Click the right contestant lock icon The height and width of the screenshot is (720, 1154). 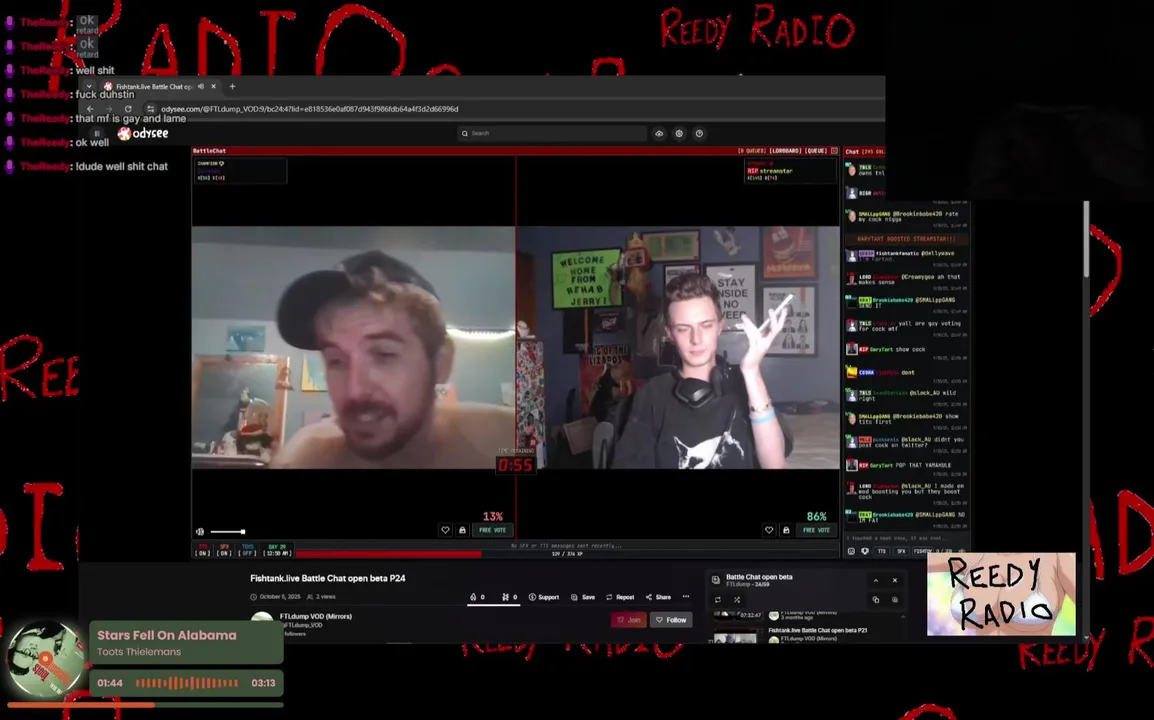point(786,530)
